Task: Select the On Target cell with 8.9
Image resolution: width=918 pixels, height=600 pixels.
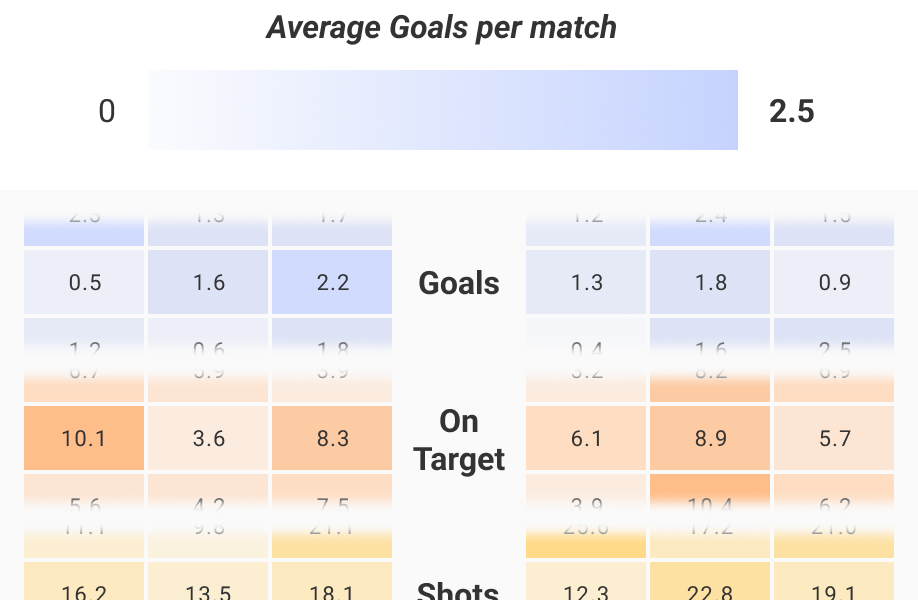Action: click(710, 438)
